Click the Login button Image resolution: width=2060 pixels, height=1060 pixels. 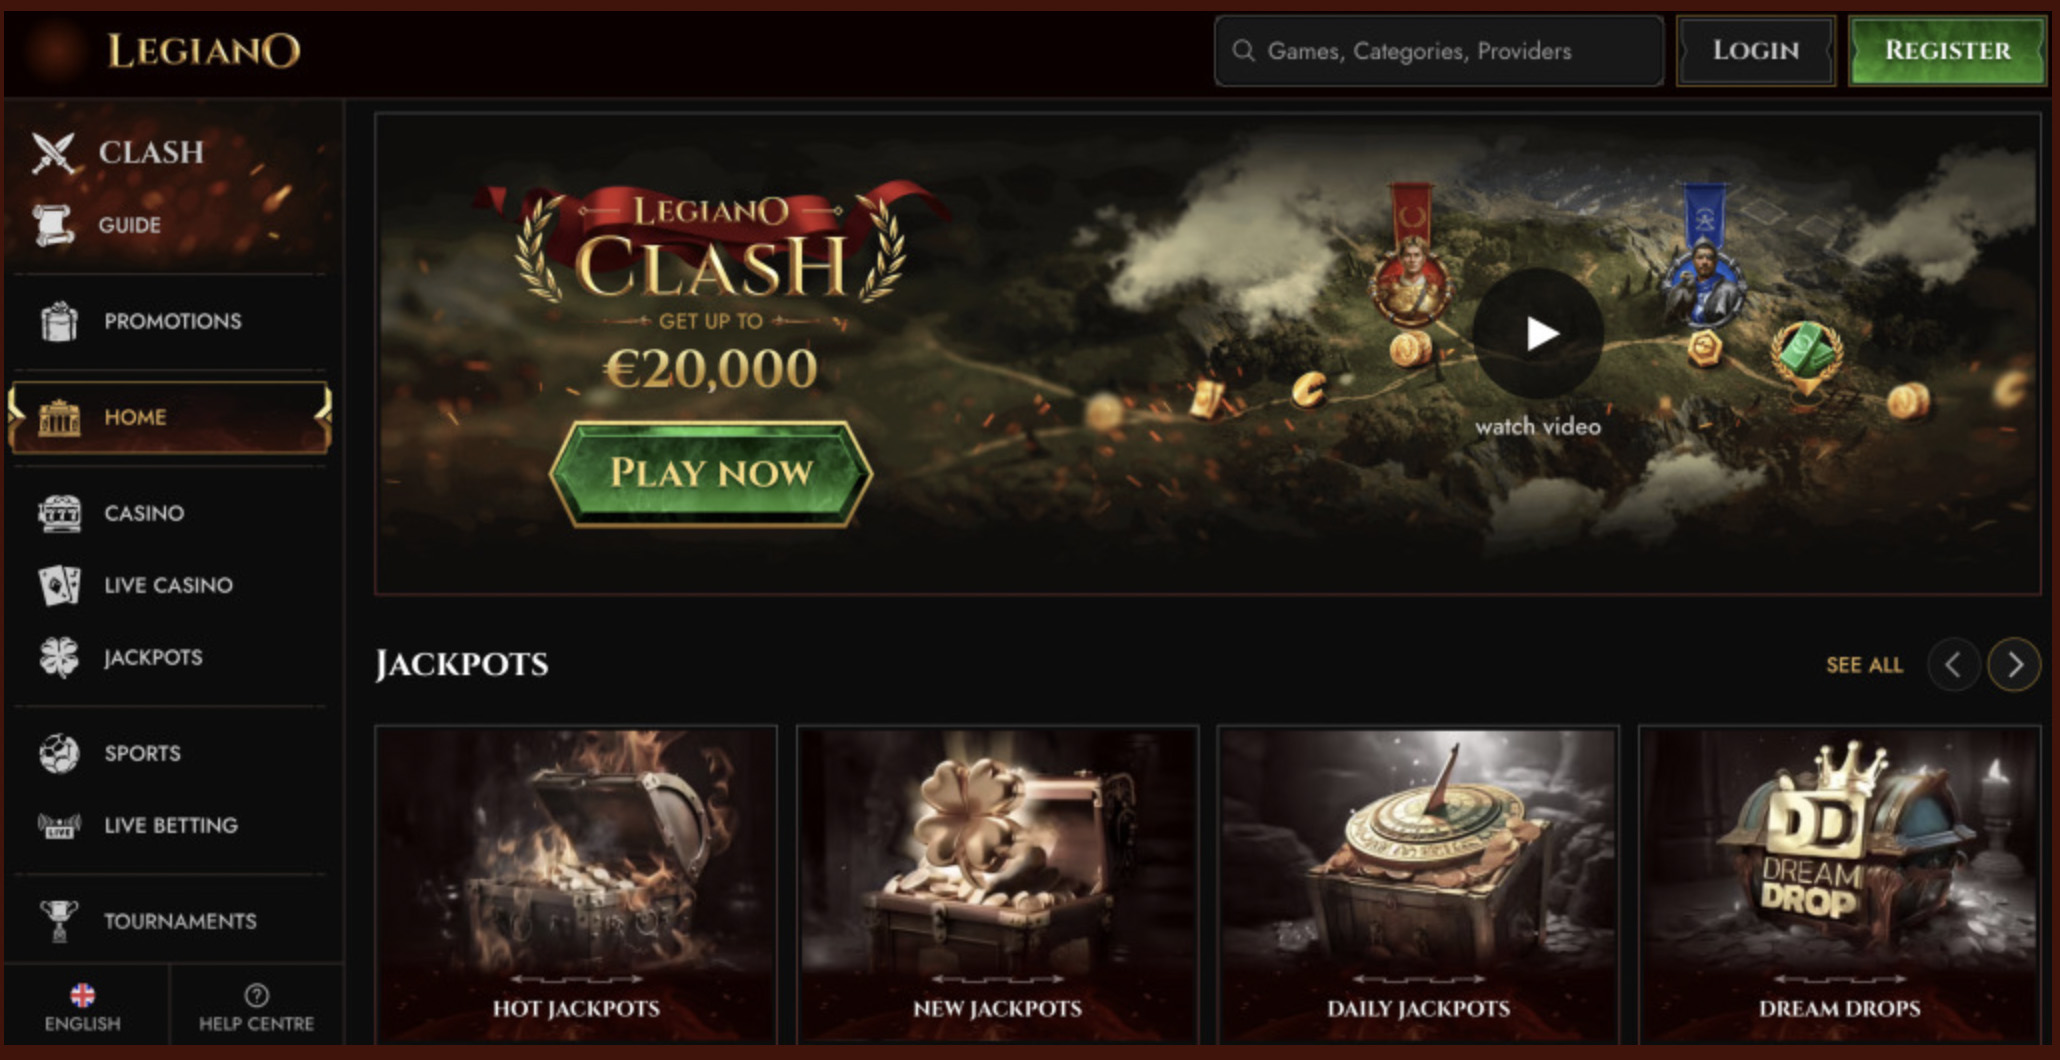click(1756, 50)
